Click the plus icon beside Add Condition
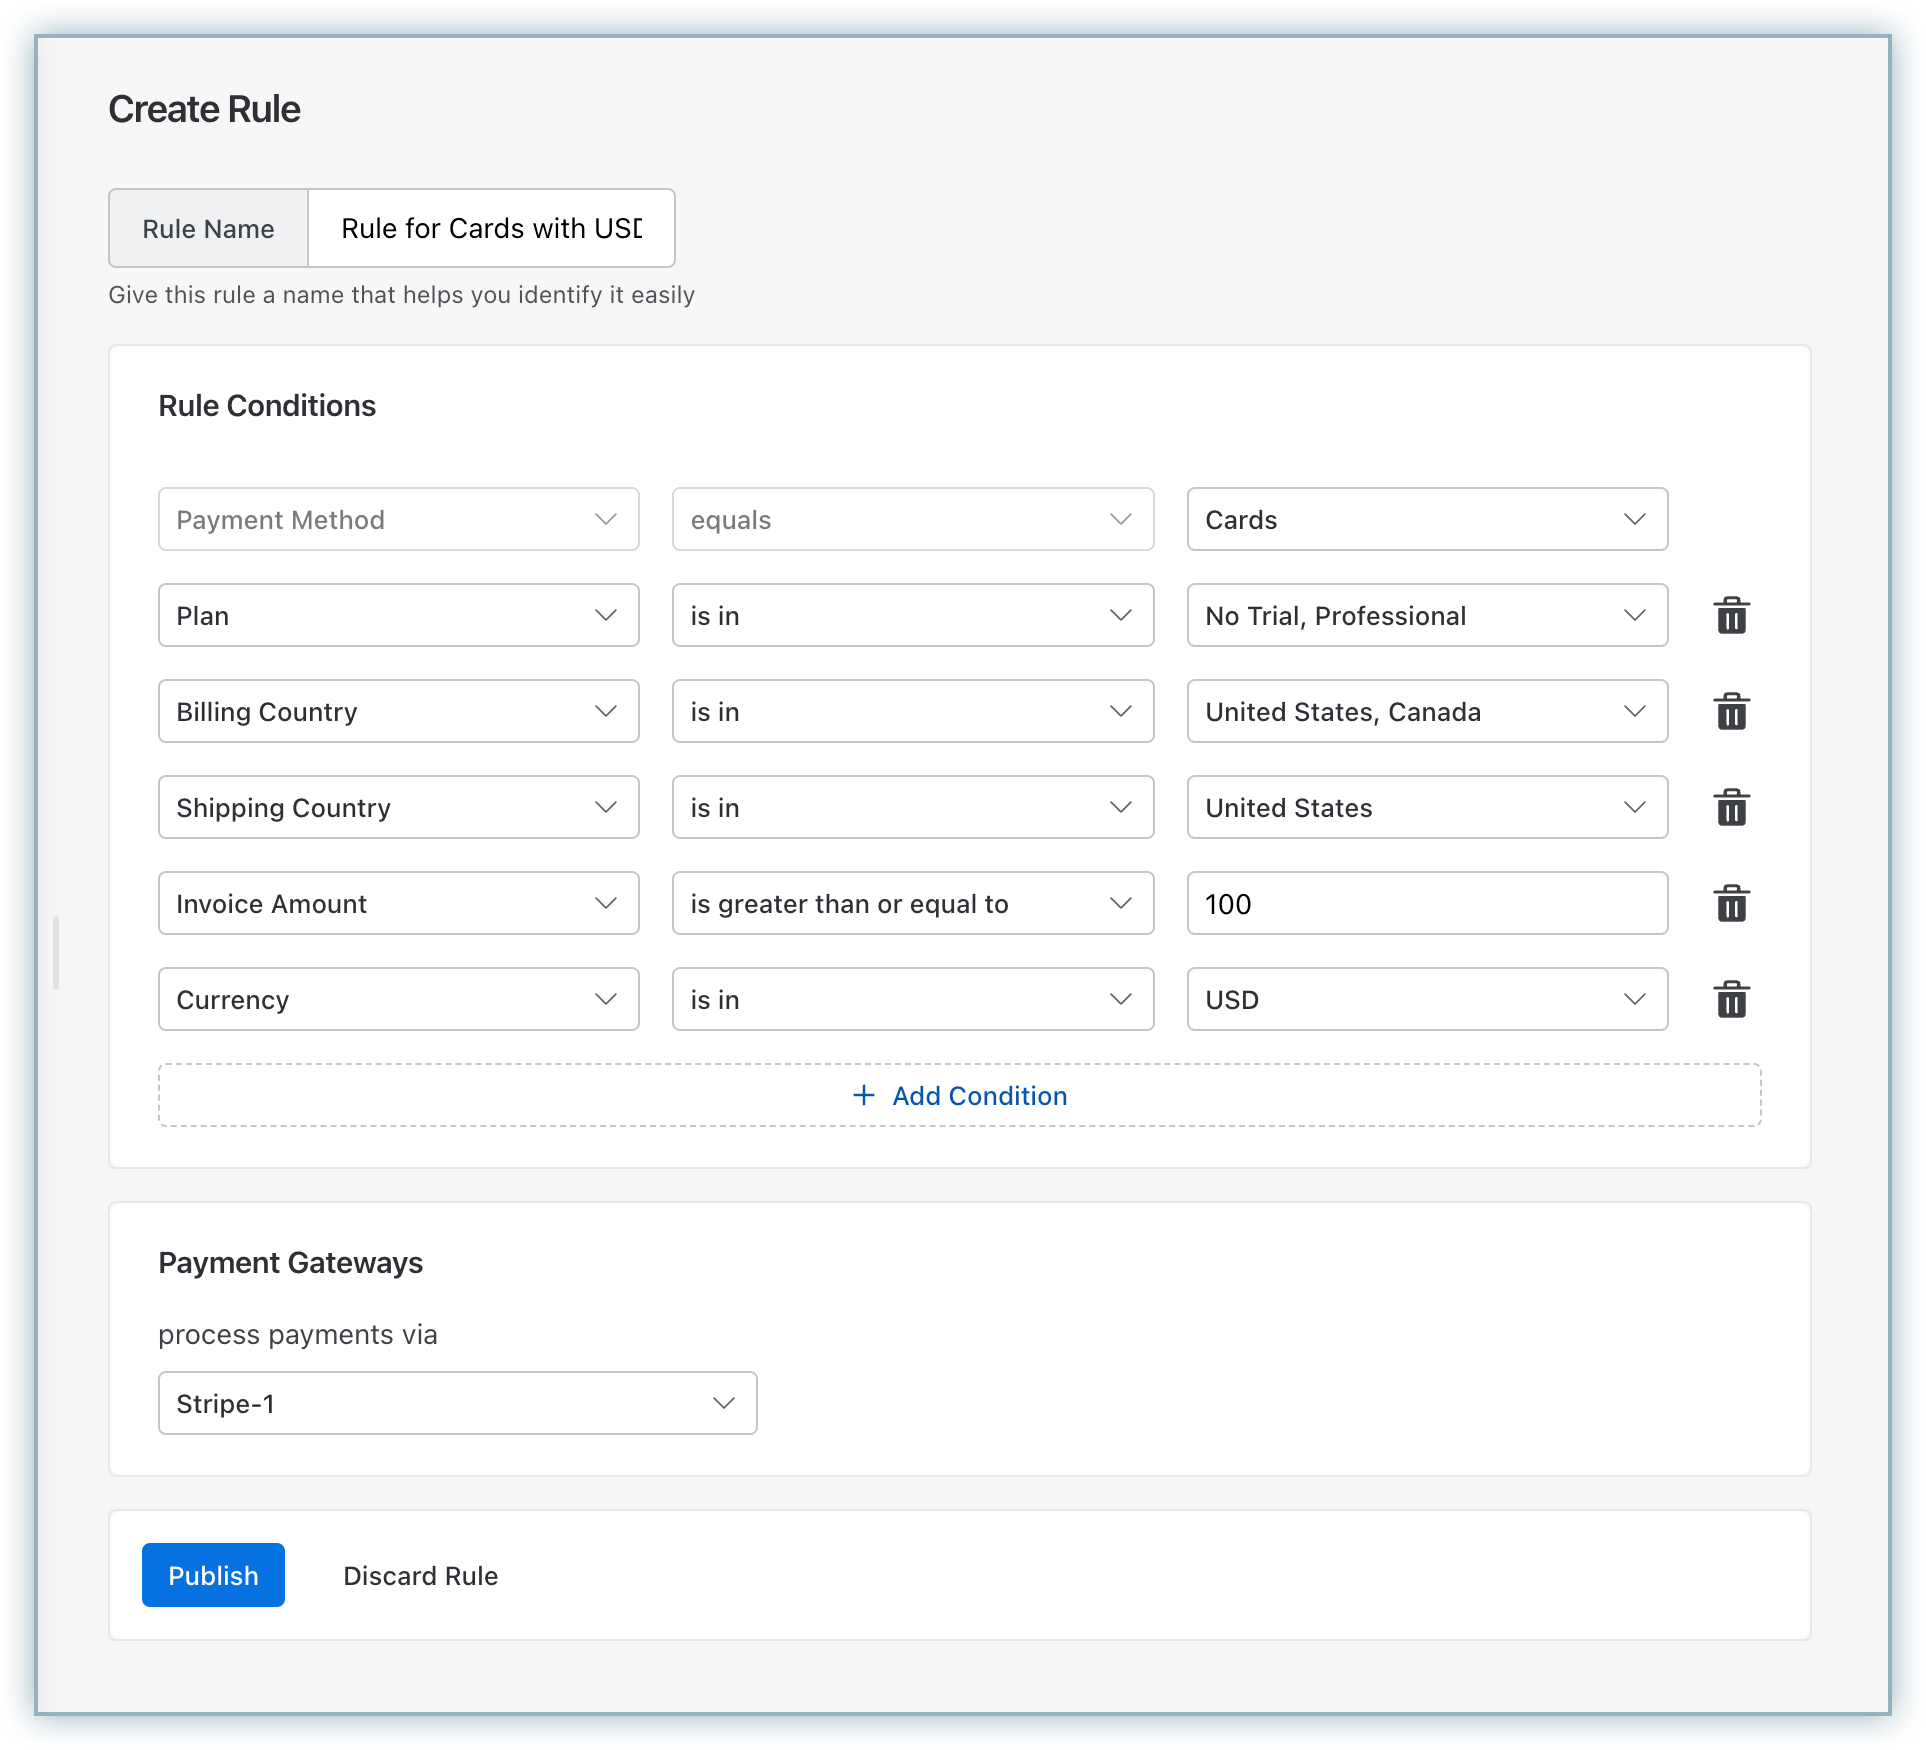1926x1750 pixels. pyautogui.click(x=863, y=1095)
